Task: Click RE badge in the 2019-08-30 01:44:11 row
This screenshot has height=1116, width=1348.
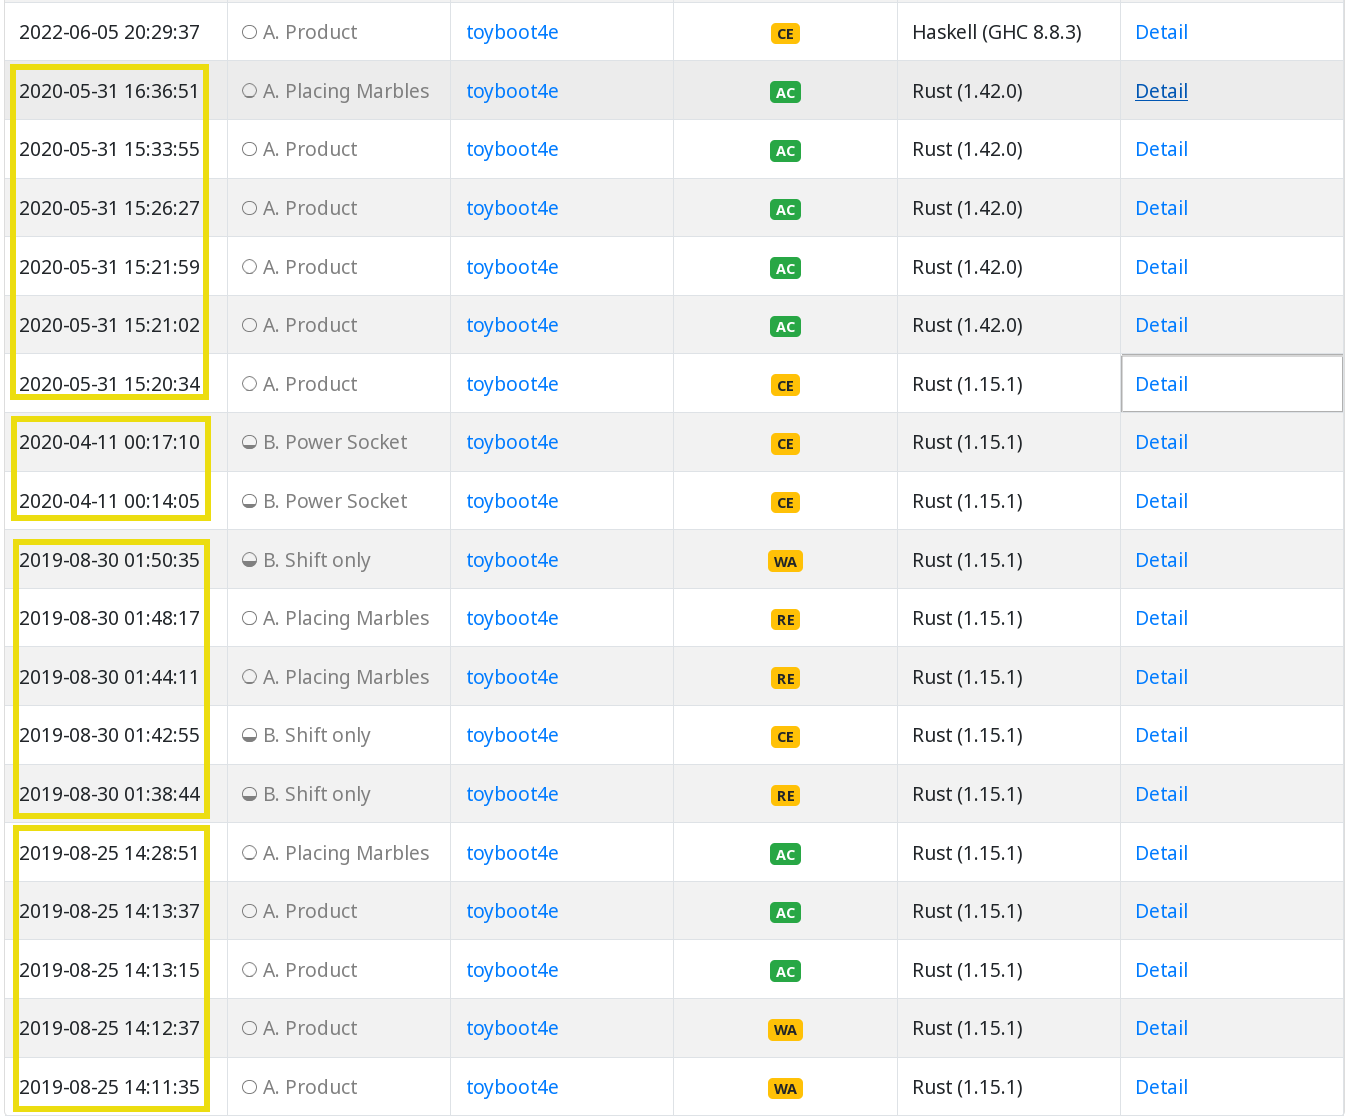Action: pos(785,679)
